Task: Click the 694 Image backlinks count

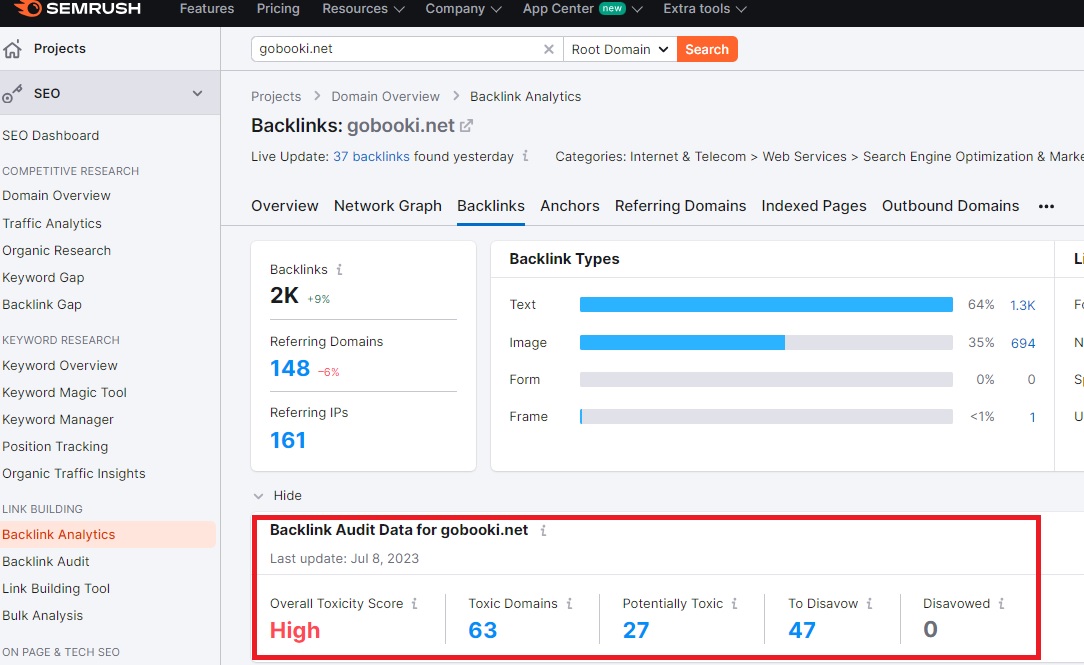Action: click(1023, 344)
